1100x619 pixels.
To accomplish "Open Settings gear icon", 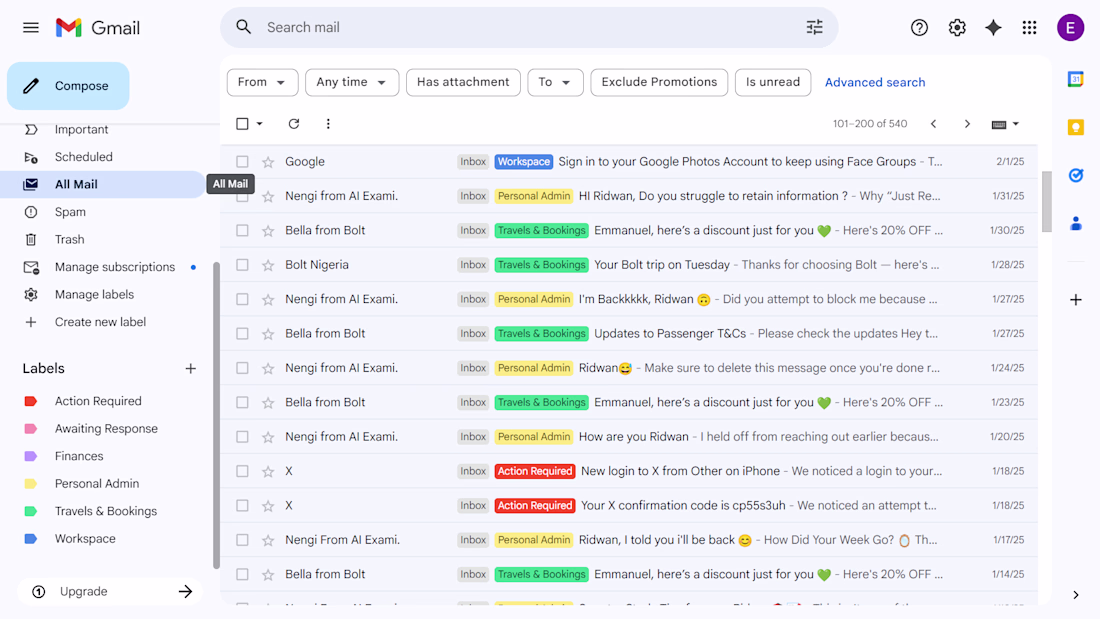I will [x=957, y=27].
